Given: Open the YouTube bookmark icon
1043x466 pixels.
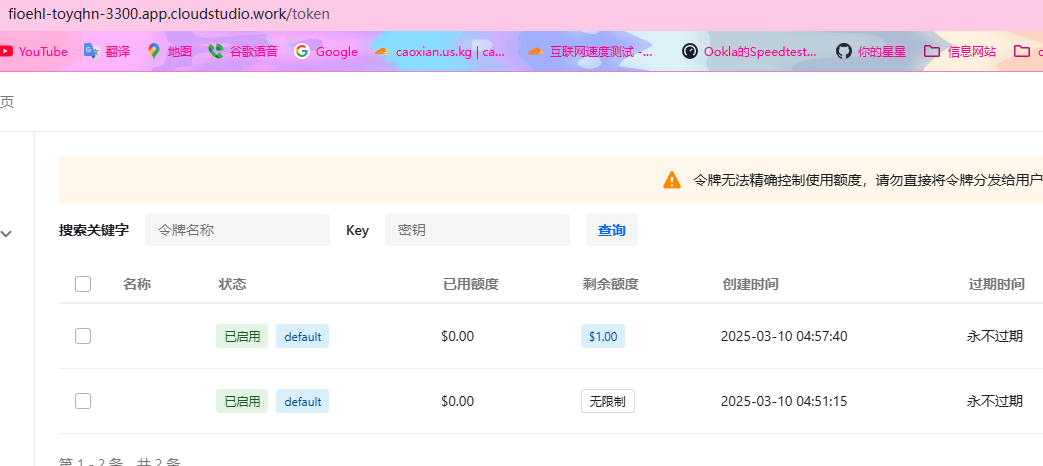Looking at the screenshot, I should coord(6,51).
